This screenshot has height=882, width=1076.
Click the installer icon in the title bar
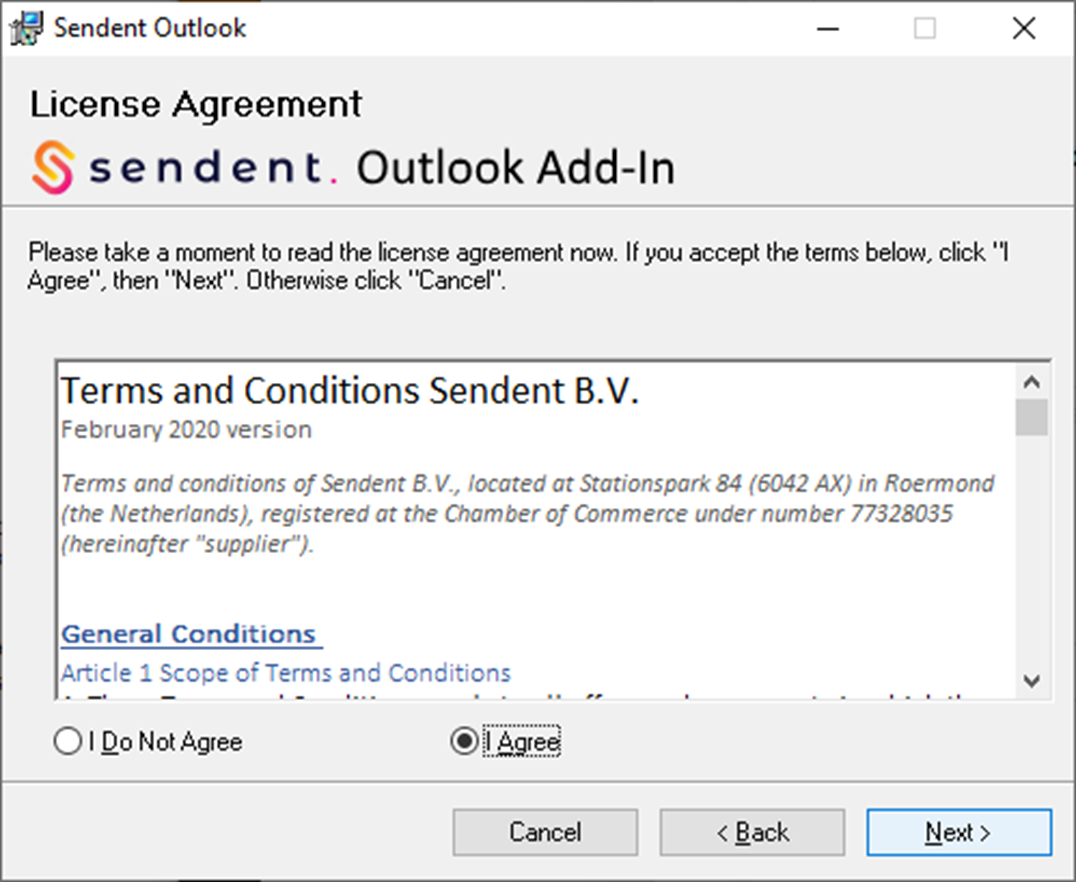coord(26,28)
